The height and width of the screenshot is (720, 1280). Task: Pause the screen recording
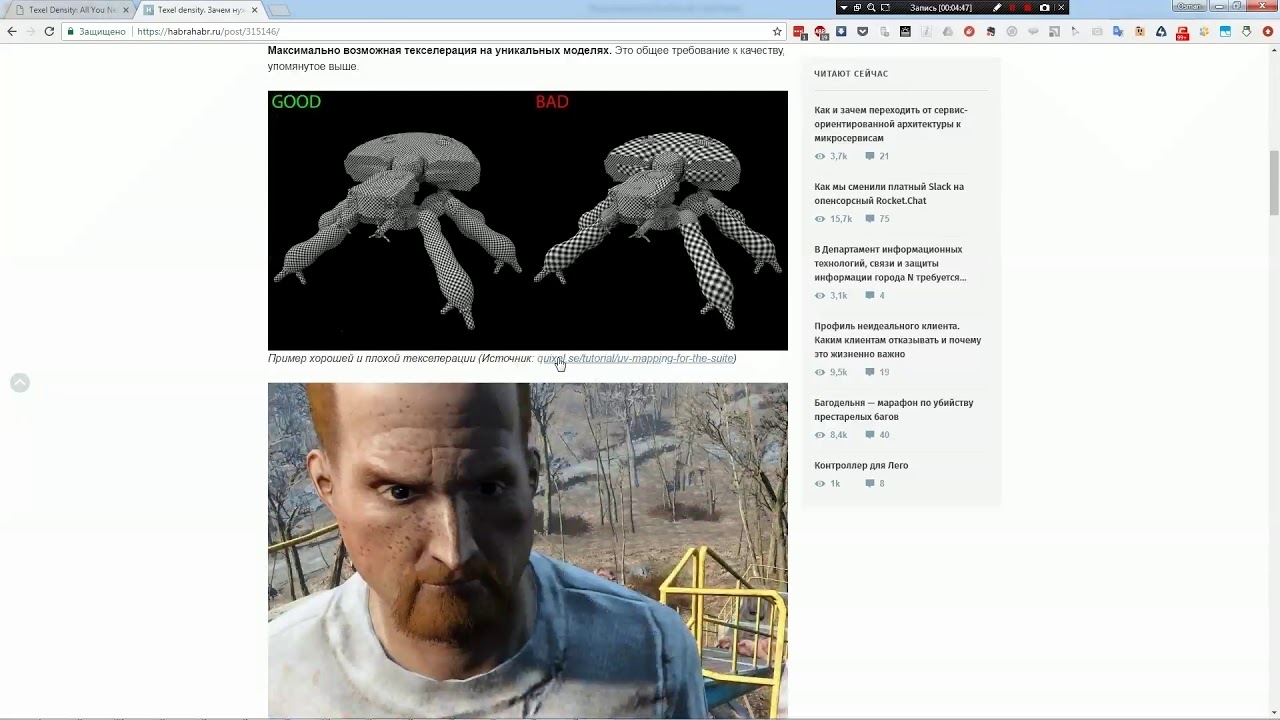pyautogui.click(x=1012, y=7)
